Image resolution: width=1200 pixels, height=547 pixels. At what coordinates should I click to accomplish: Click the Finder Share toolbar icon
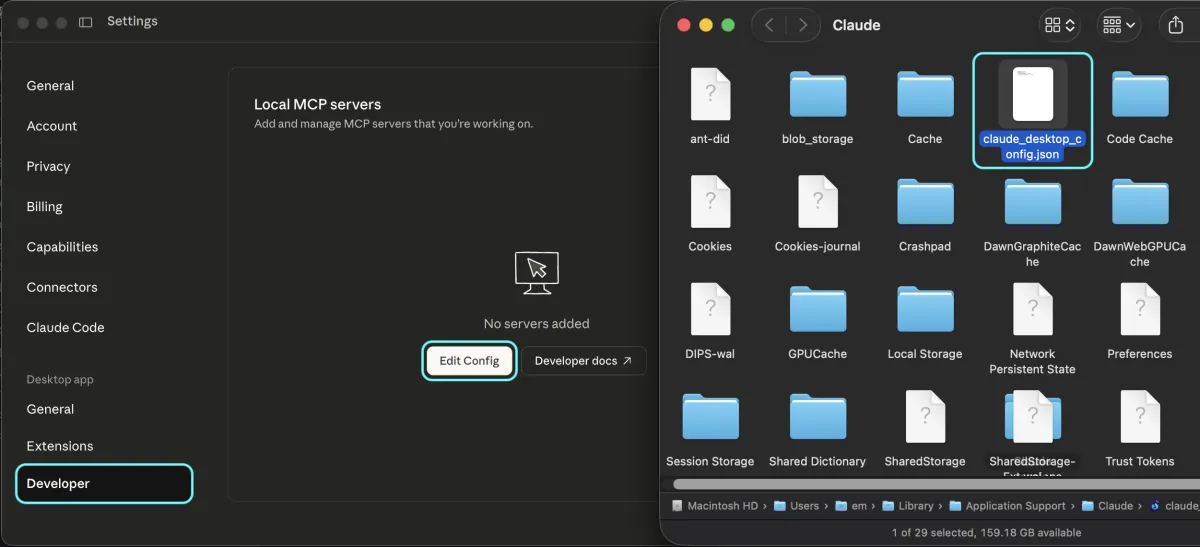tap(1175, 25)
